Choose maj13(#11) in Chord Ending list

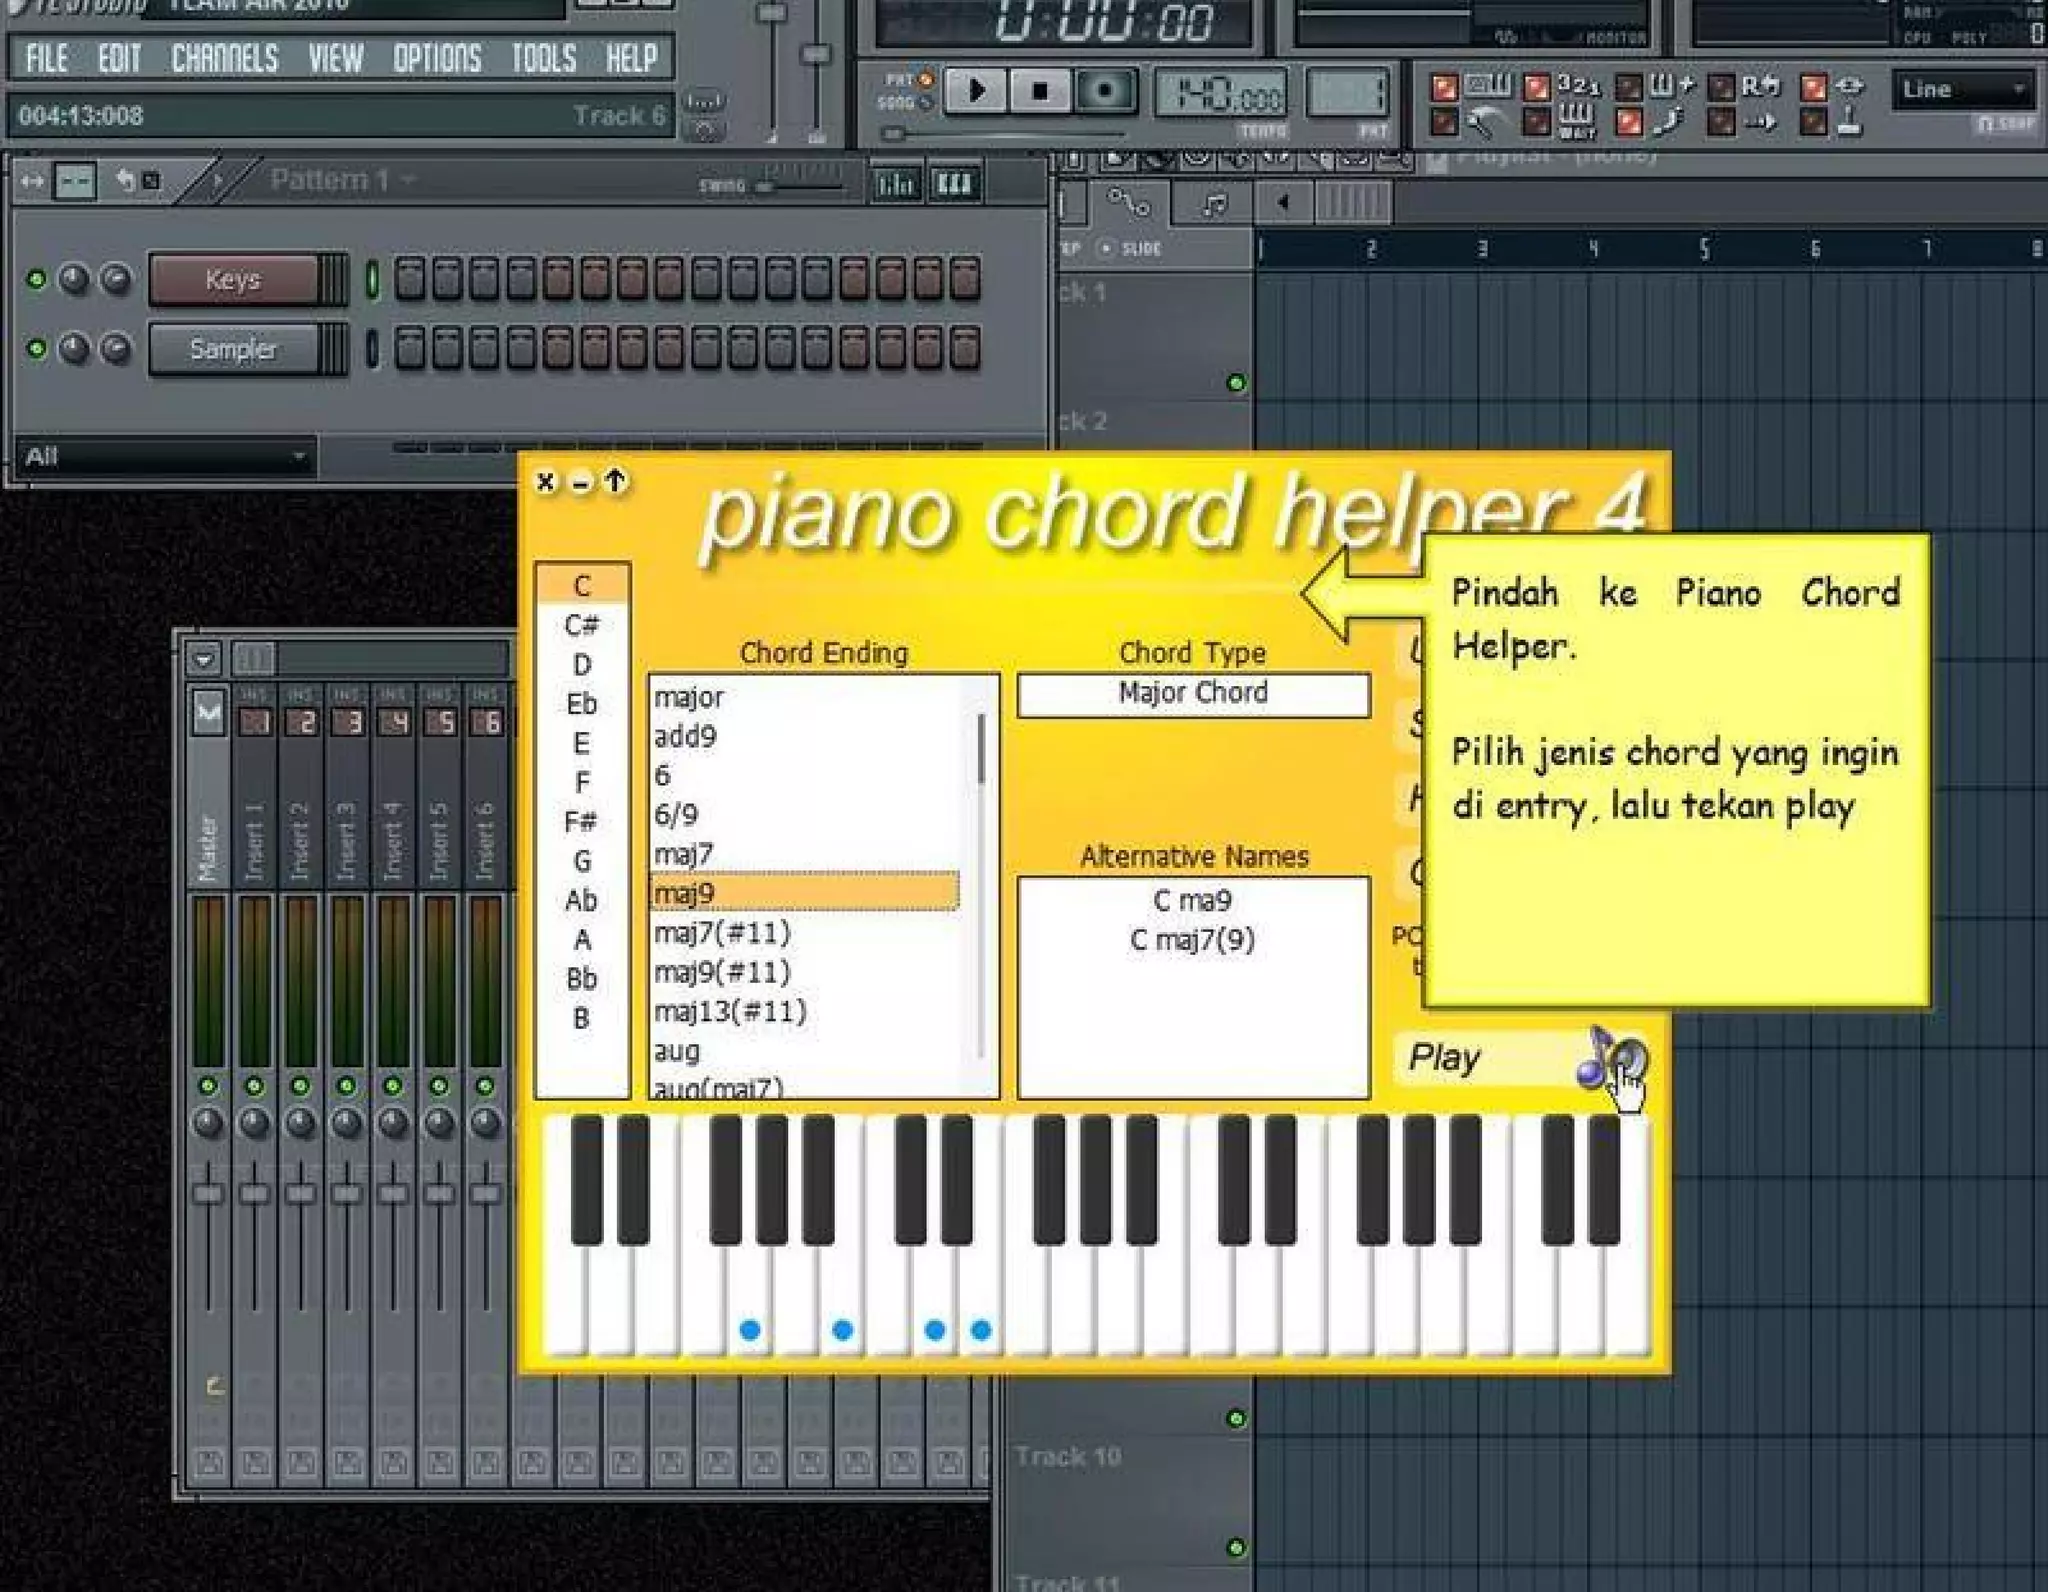click(805, 1012)
